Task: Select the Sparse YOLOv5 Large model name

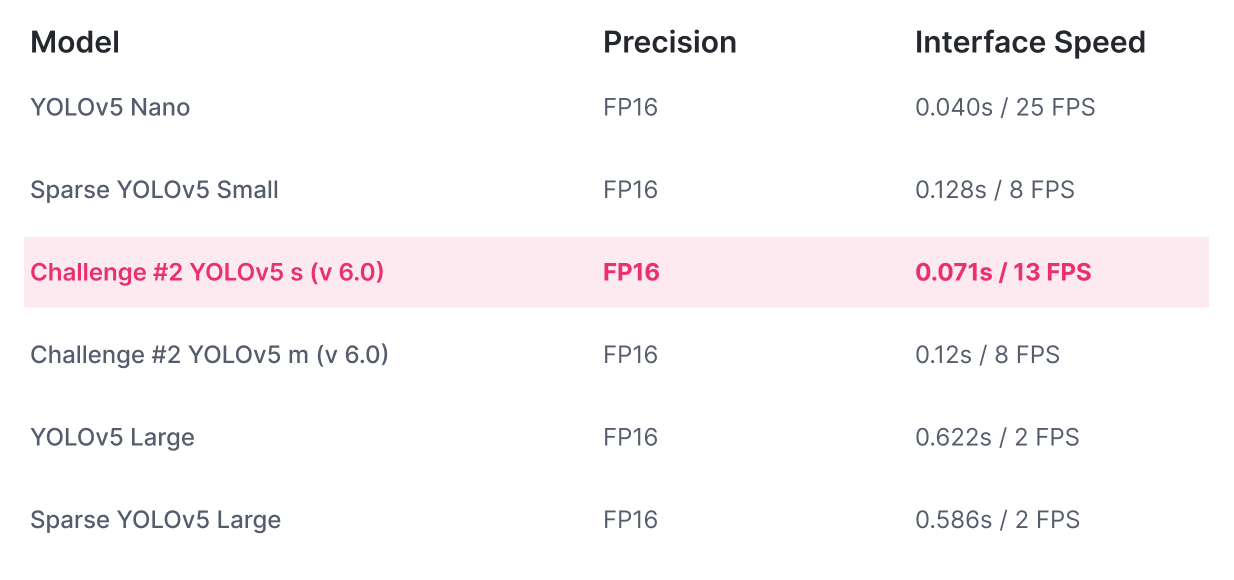Action: pos(155,520)
